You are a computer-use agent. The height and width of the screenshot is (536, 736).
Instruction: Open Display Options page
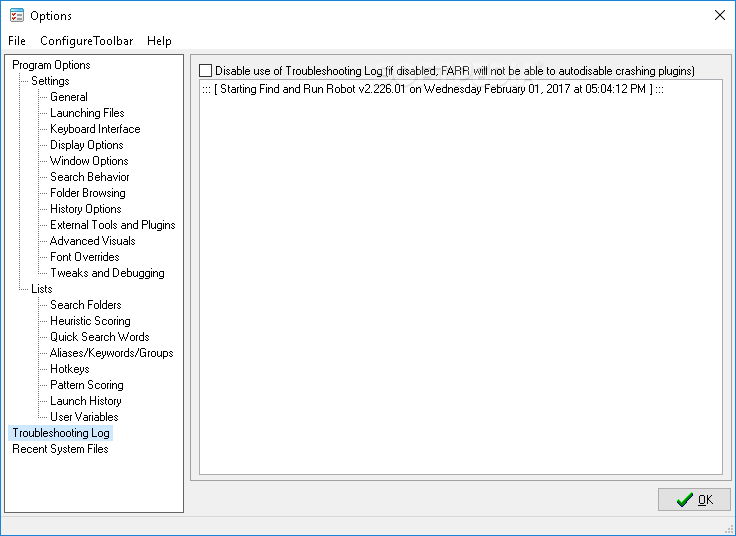87,145
